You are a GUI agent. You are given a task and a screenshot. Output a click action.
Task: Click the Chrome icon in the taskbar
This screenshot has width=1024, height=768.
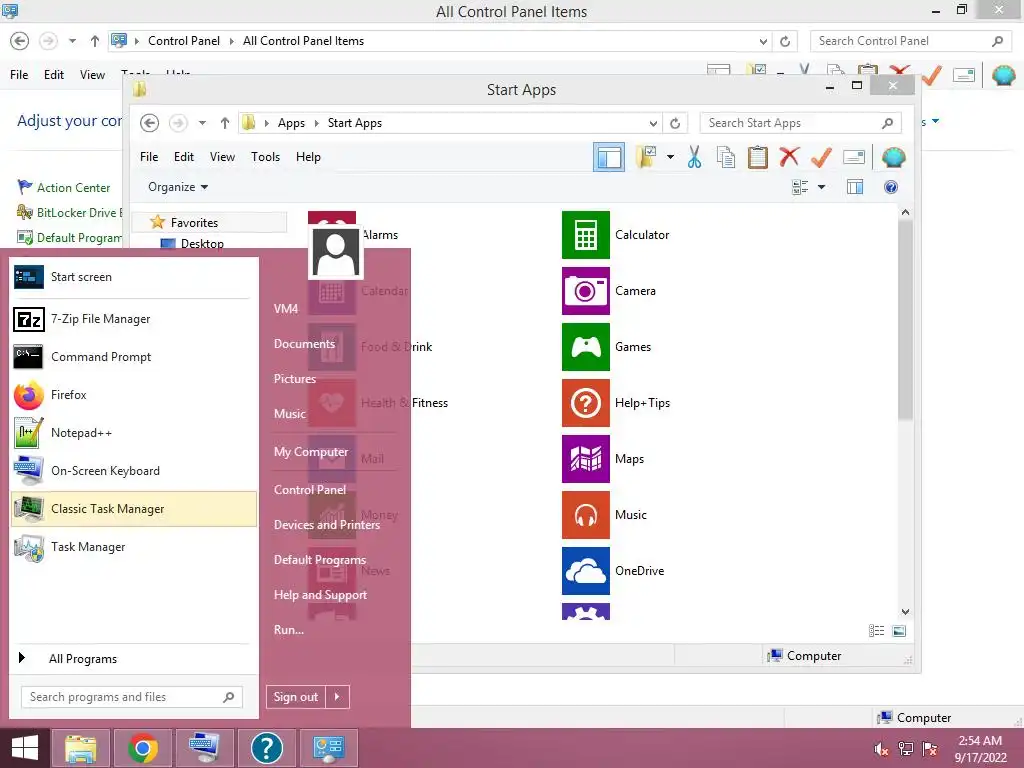pos(143,748)
